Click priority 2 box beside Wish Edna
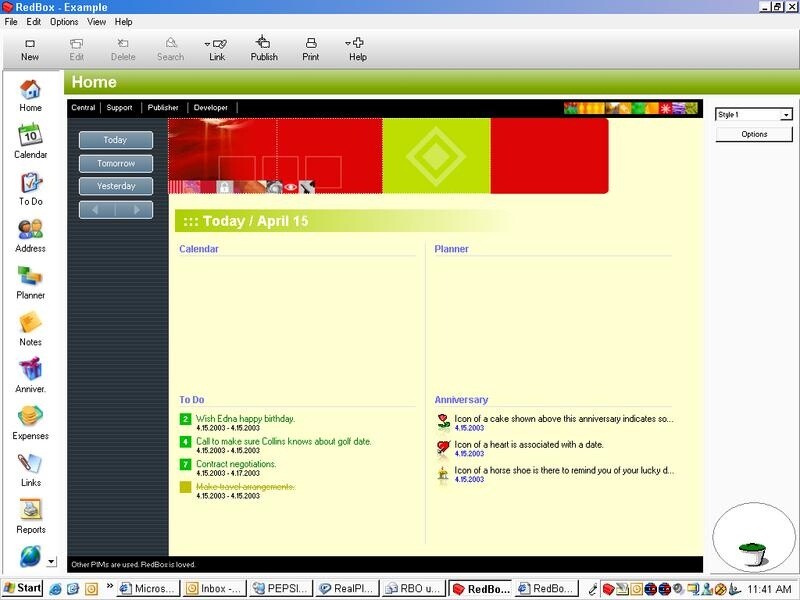The width and height of the screenshot is (800, 600). click(185, 419)
